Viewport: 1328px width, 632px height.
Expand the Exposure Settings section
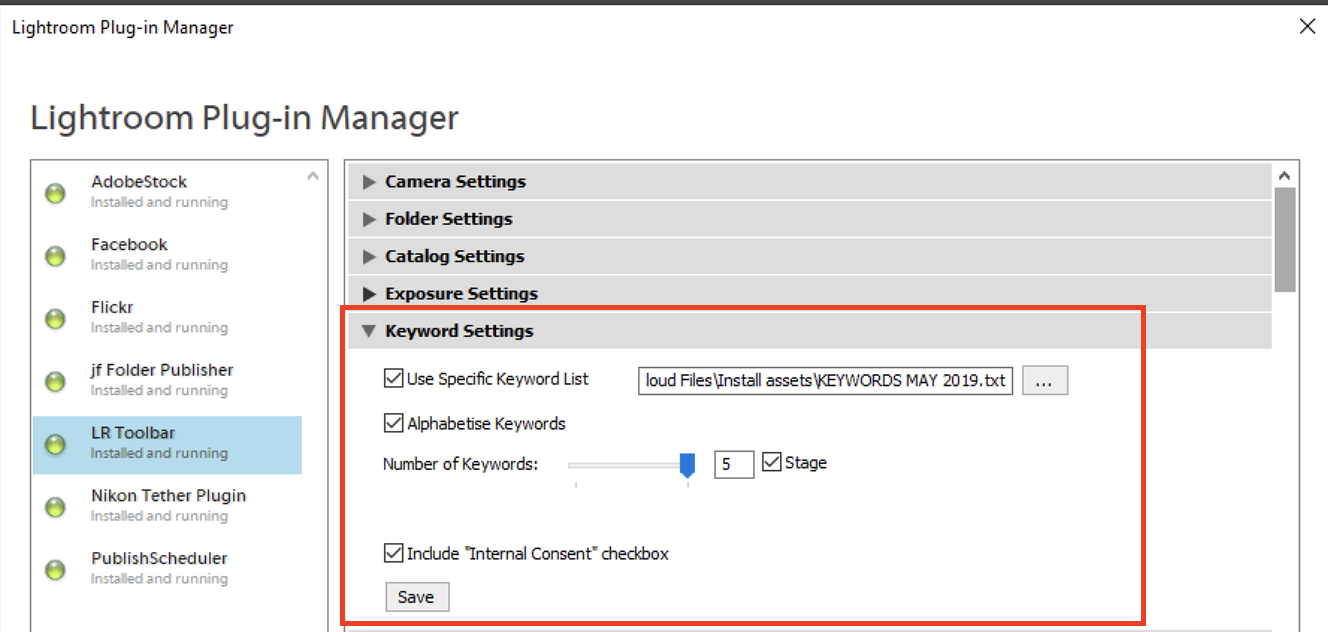pos(809,293)
